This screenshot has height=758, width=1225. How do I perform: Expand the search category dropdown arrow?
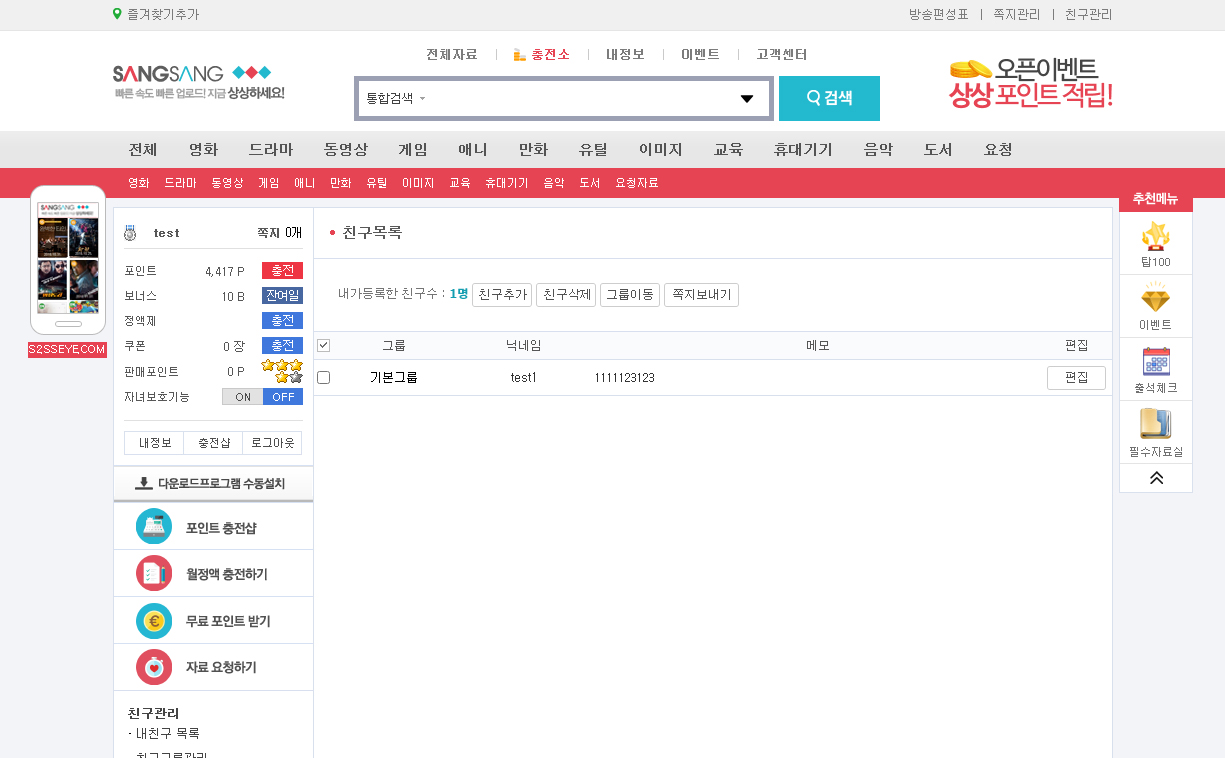746,98
